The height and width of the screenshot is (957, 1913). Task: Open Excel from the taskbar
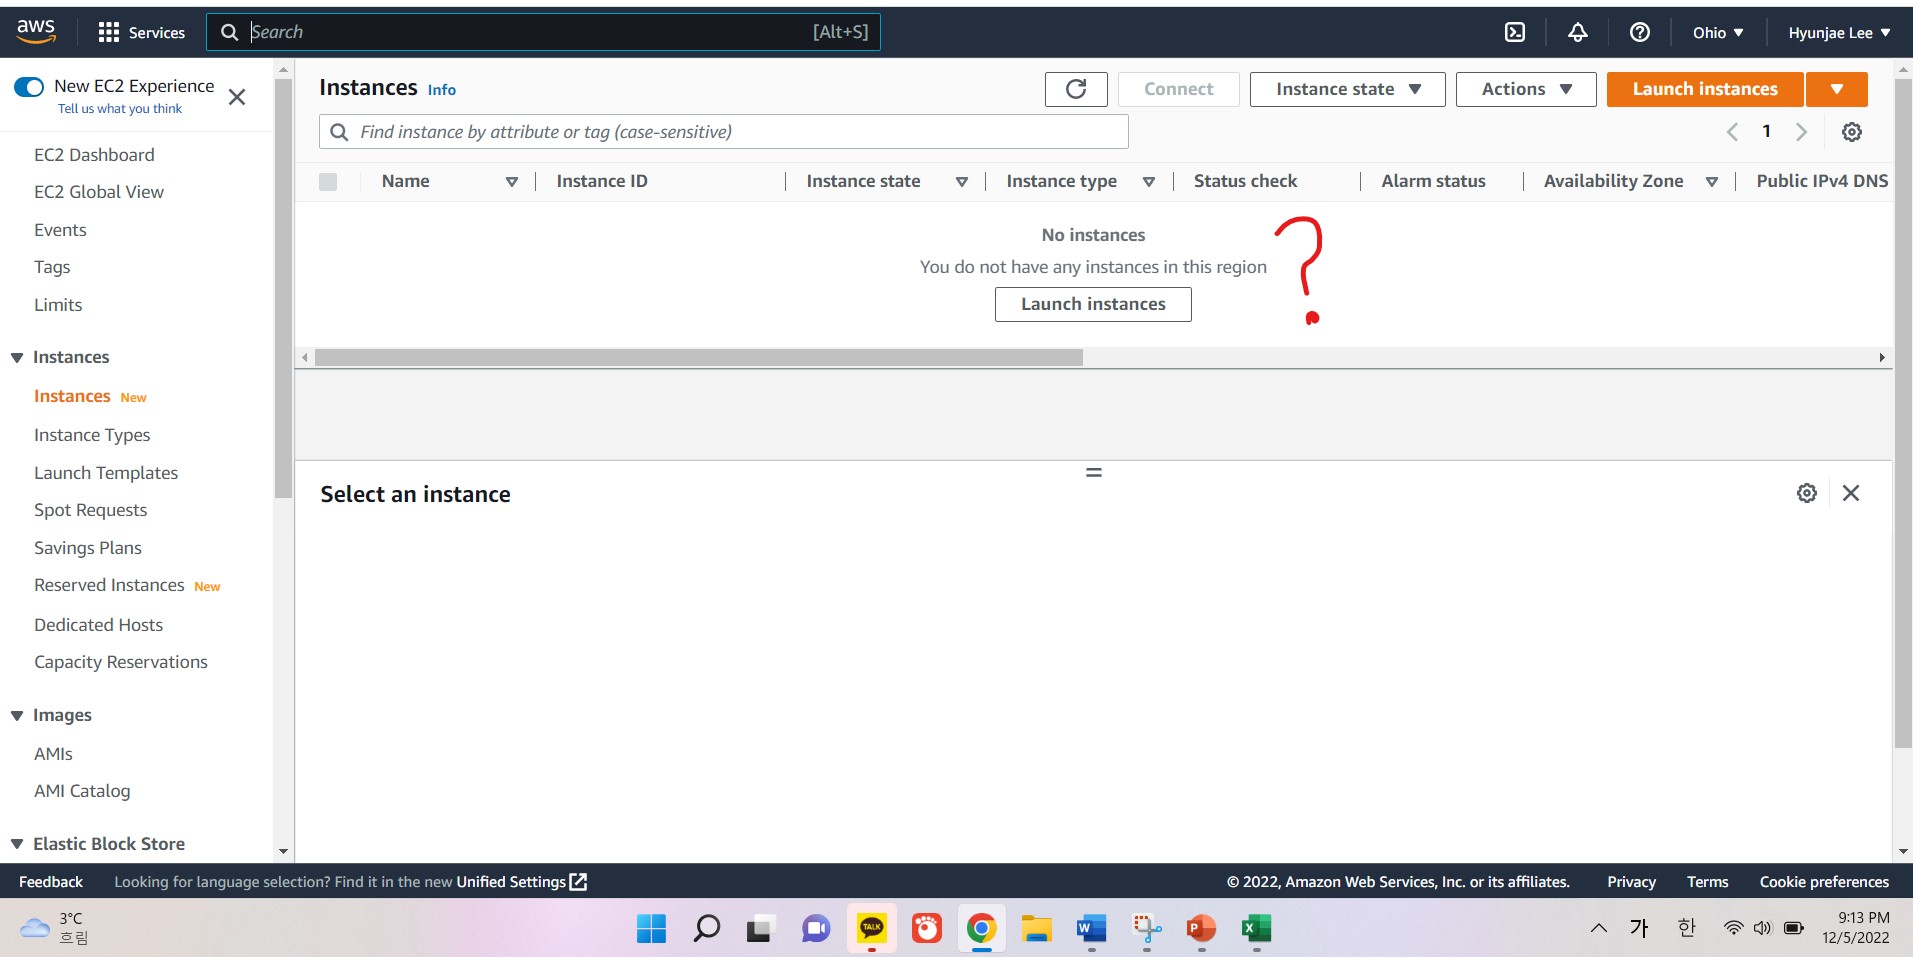coord(1256,929)
